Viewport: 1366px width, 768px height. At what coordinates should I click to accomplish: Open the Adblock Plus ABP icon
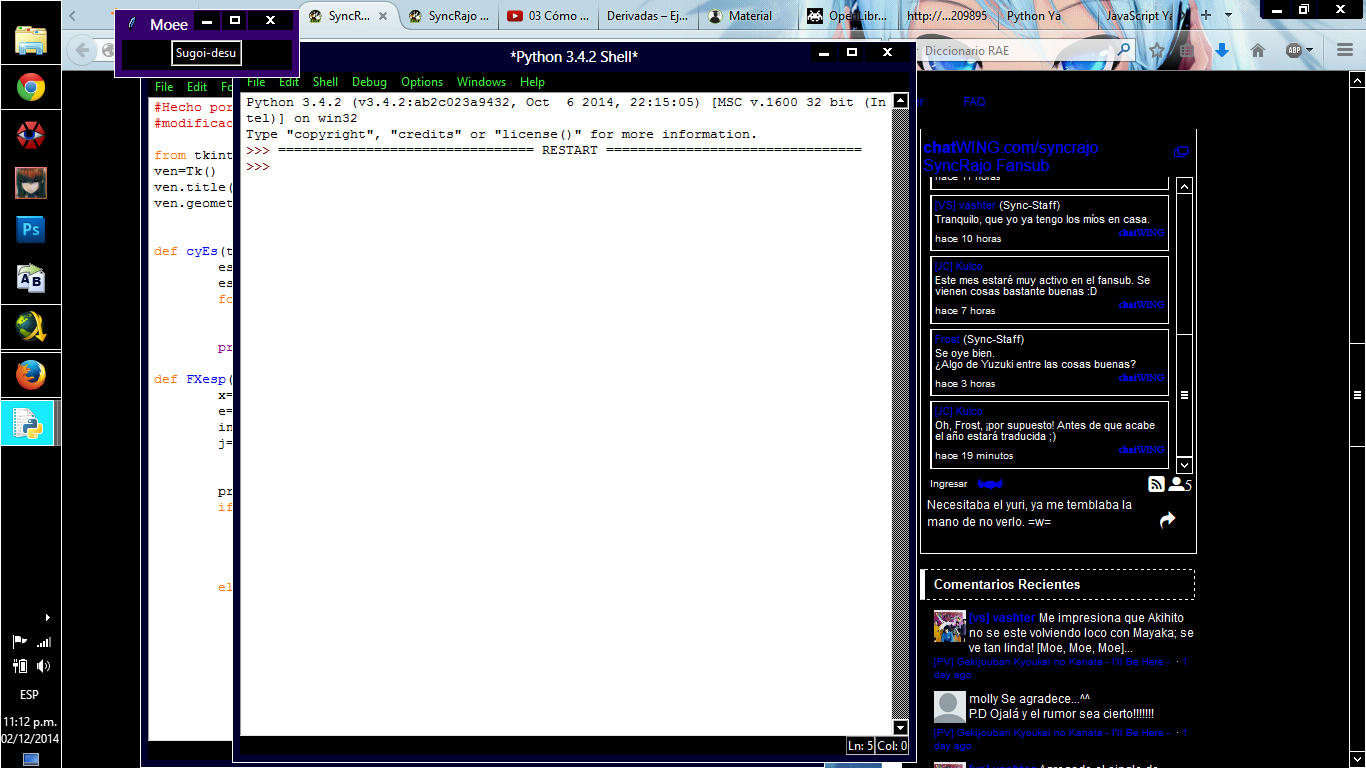[x=1294, y=50]
